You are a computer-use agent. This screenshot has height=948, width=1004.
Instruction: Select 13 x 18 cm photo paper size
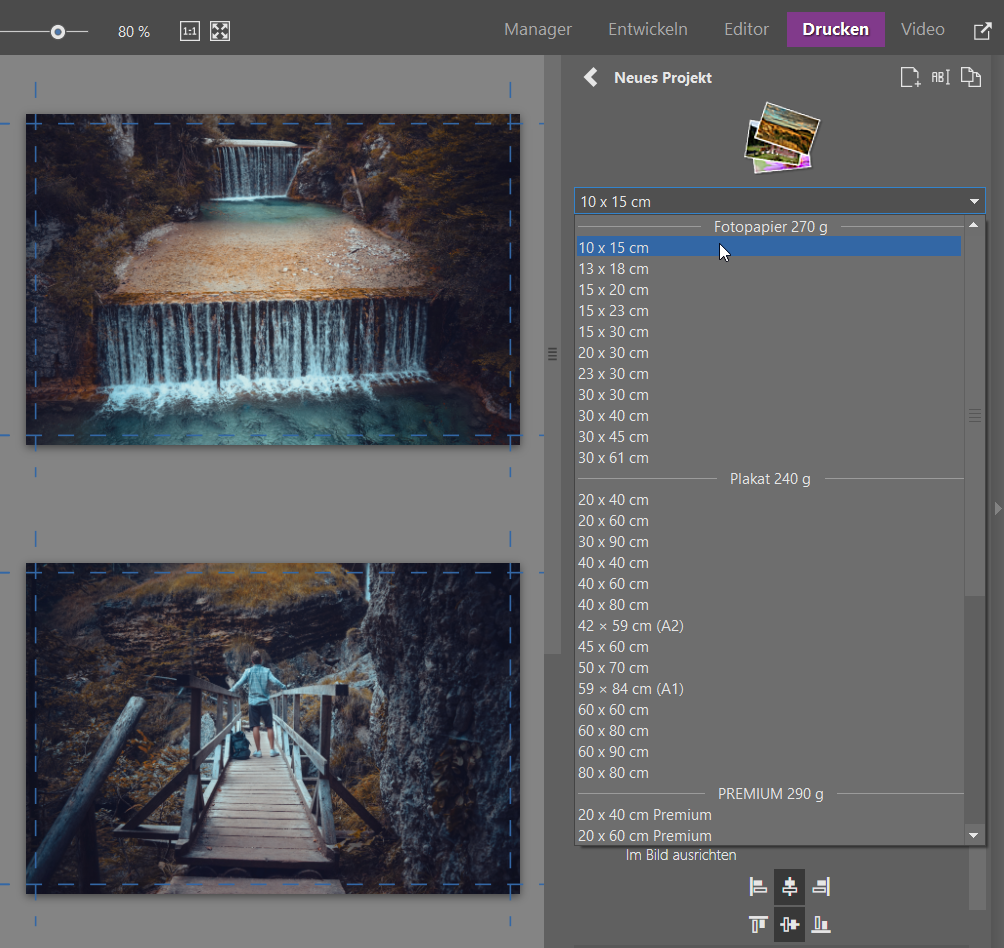613,268
